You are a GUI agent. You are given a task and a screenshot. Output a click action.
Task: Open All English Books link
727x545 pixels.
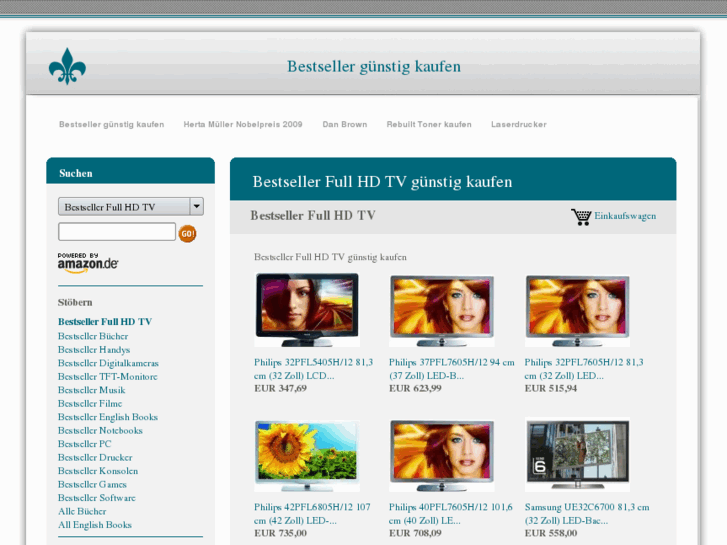tap(95, 525)
